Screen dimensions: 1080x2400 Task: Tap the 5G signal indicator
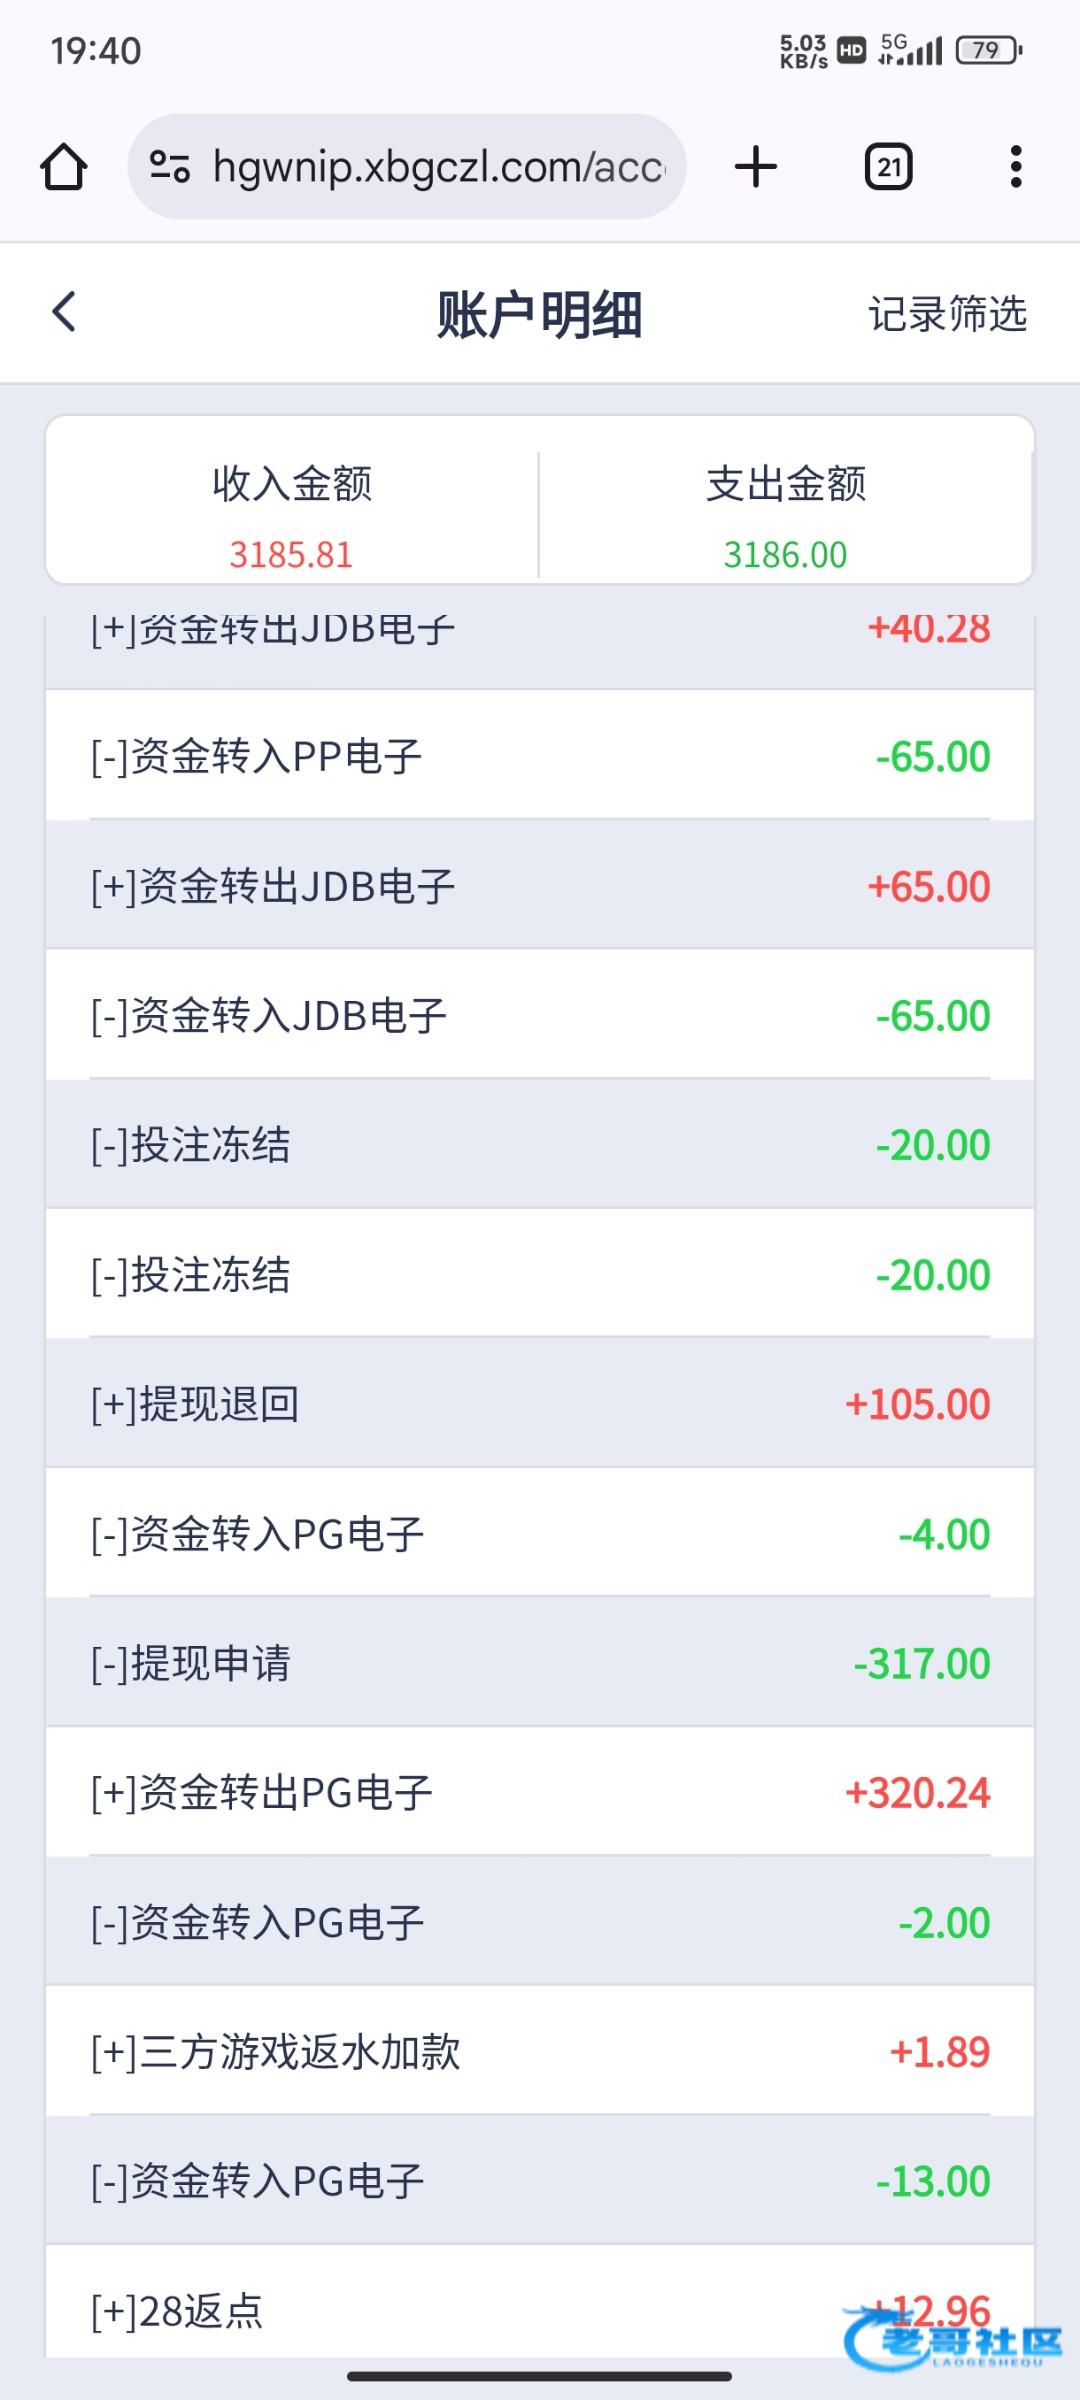[910, 50]
